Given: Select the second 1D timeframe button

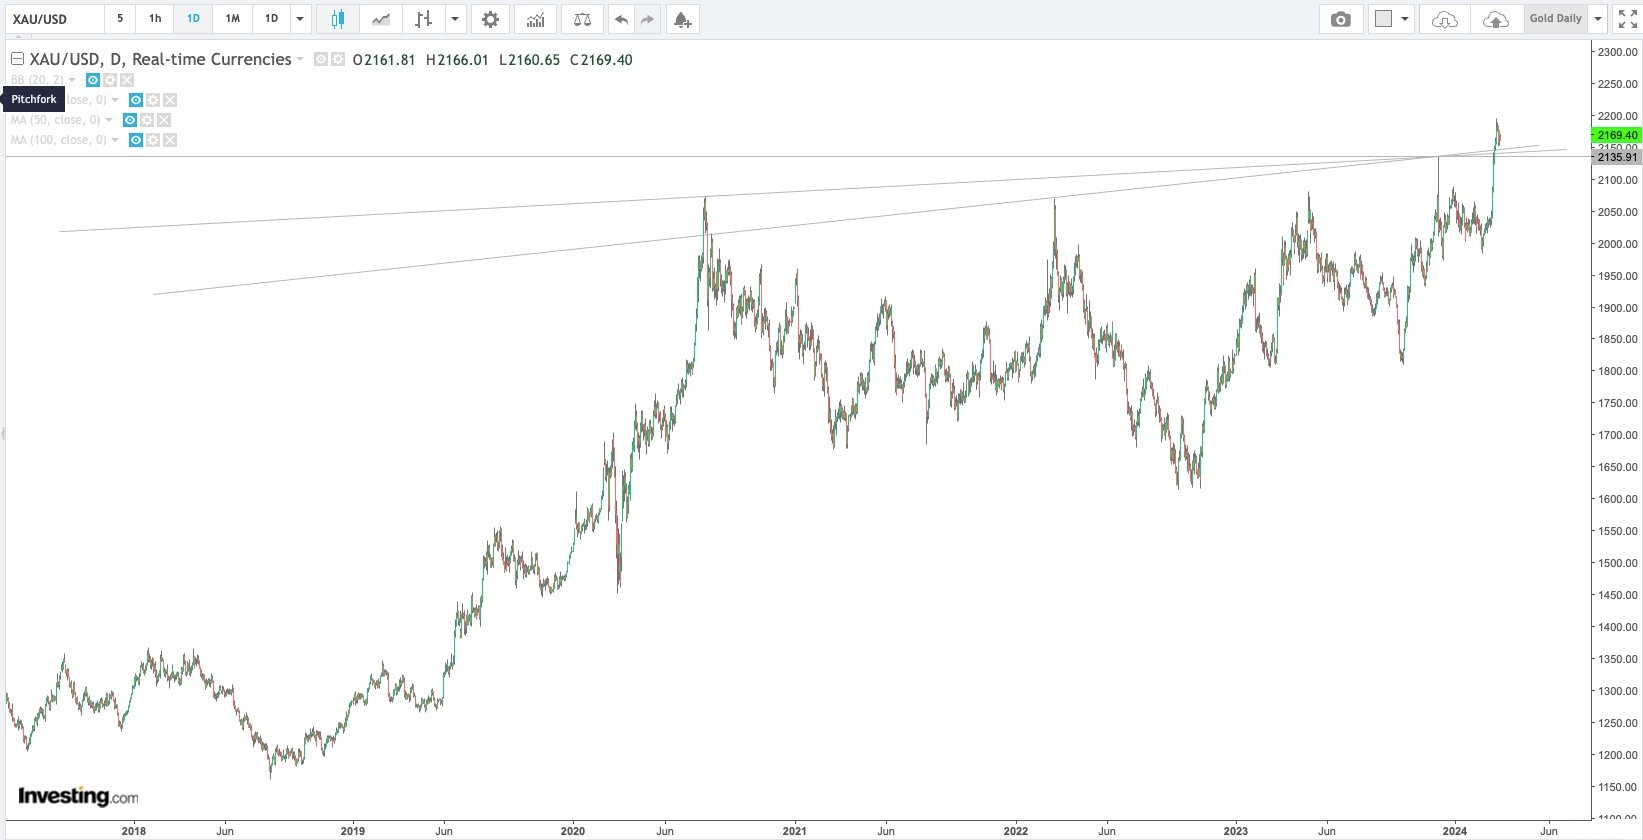Looking at the screenshot, I should (271, 19).
